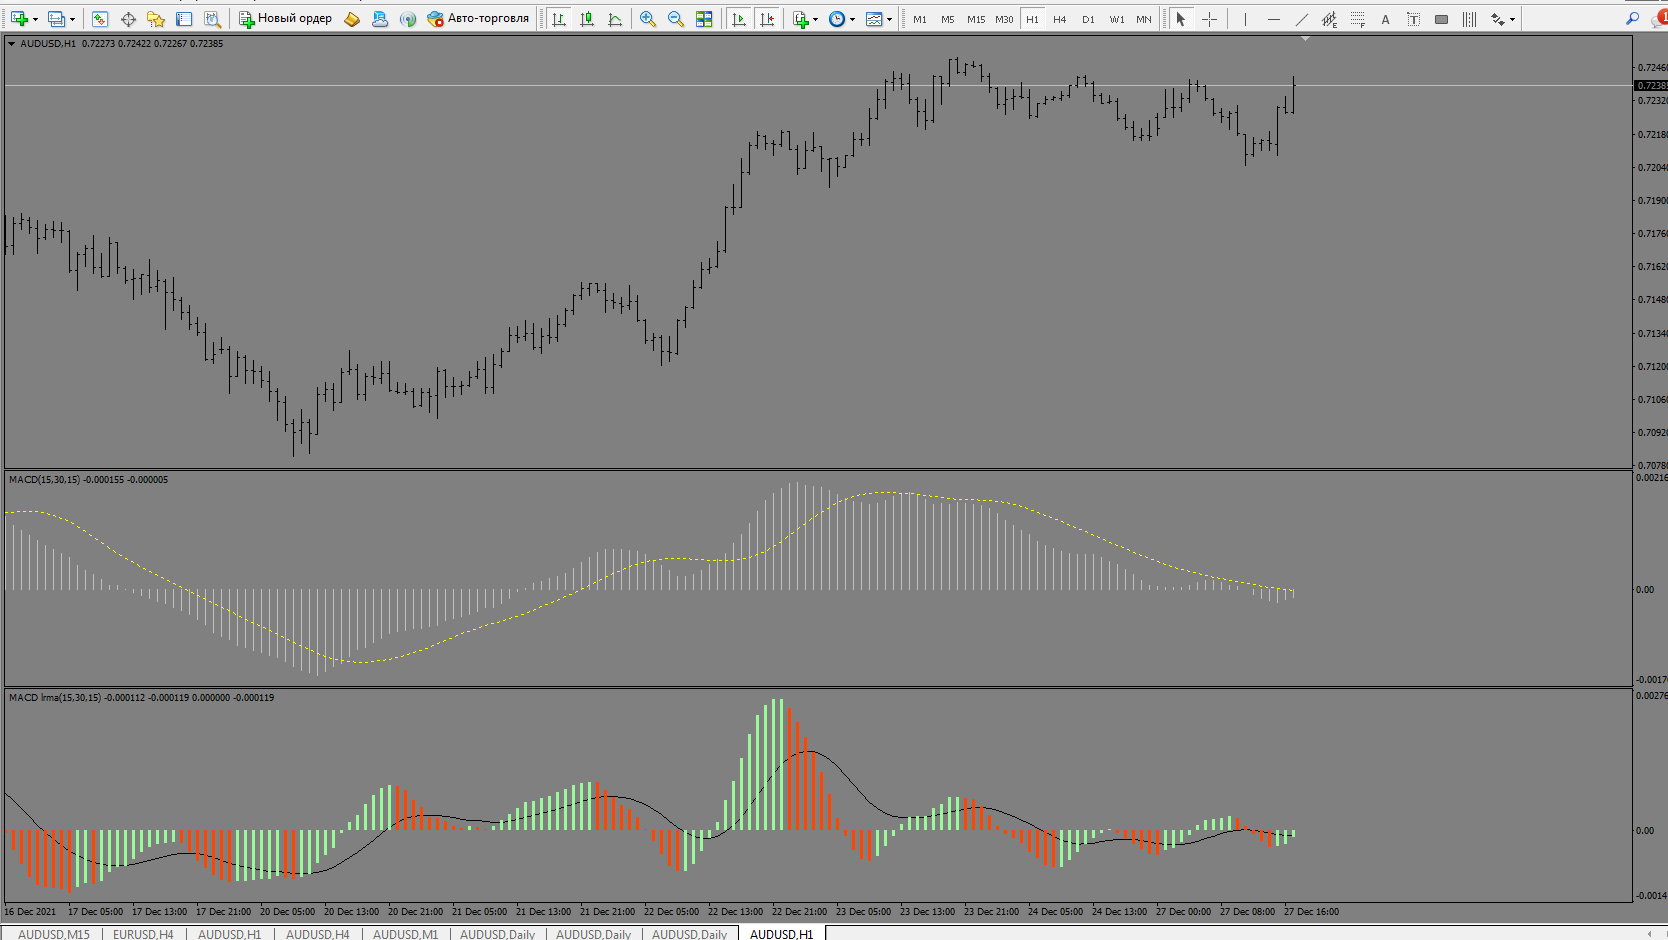Switch chart to bar chart mode
The image size is (1668, 940).
559,19
